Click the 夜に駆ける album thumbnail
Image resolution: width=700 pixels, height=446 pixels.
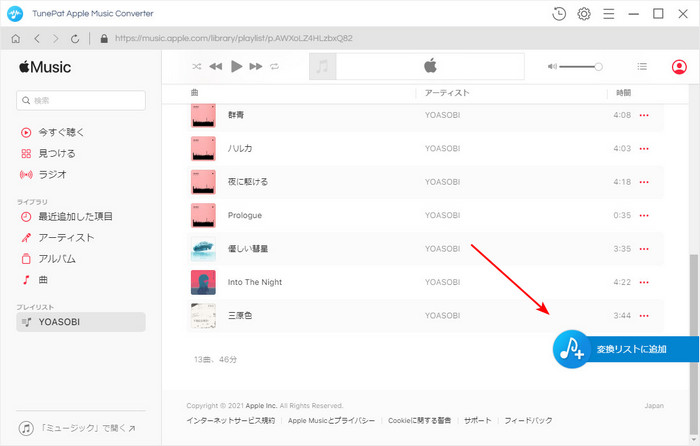pyautogui.click(x=203, y=182)
